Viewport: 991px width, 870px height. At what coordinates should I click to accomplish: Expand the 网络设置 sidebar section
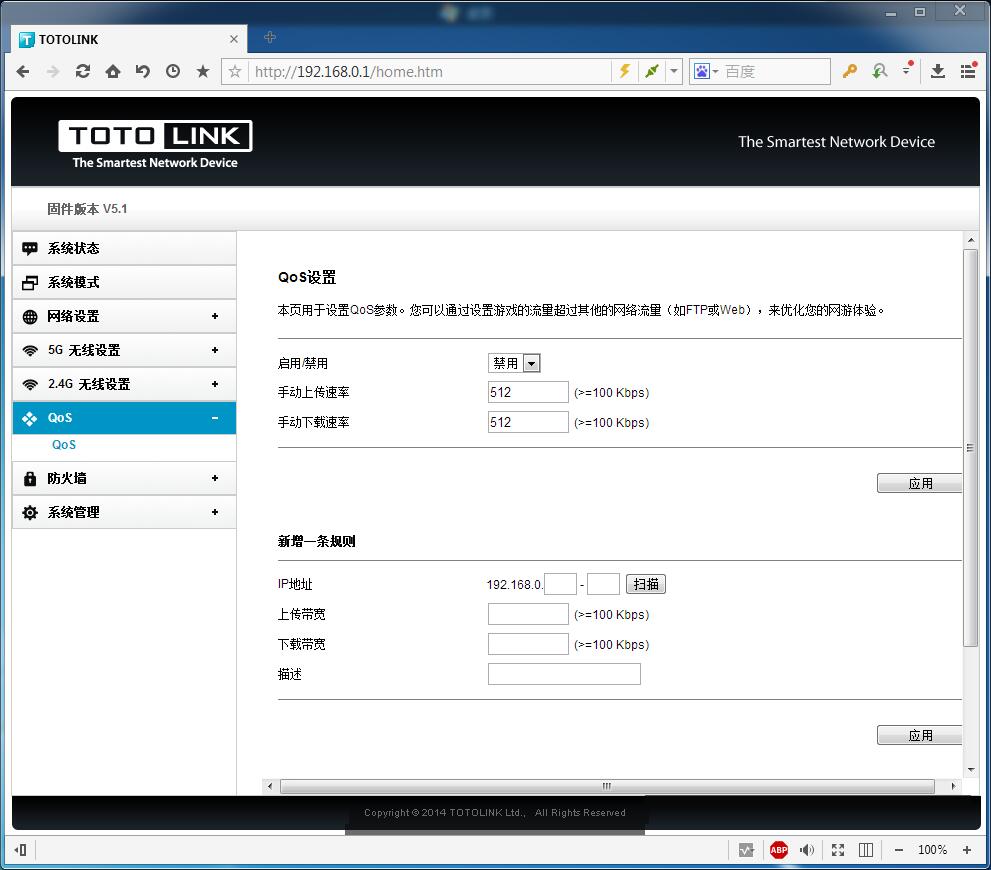pos(125,317)
